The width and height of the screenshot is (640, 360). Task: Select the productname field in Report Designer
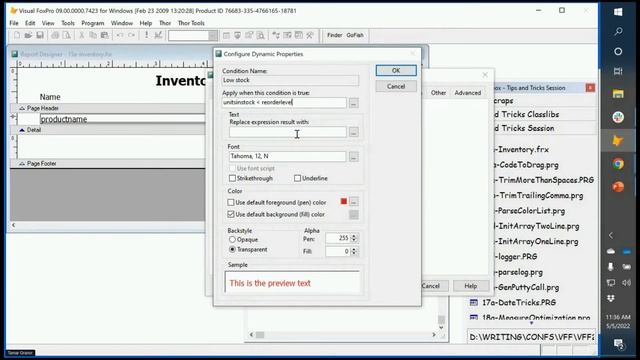coord(122,119)
